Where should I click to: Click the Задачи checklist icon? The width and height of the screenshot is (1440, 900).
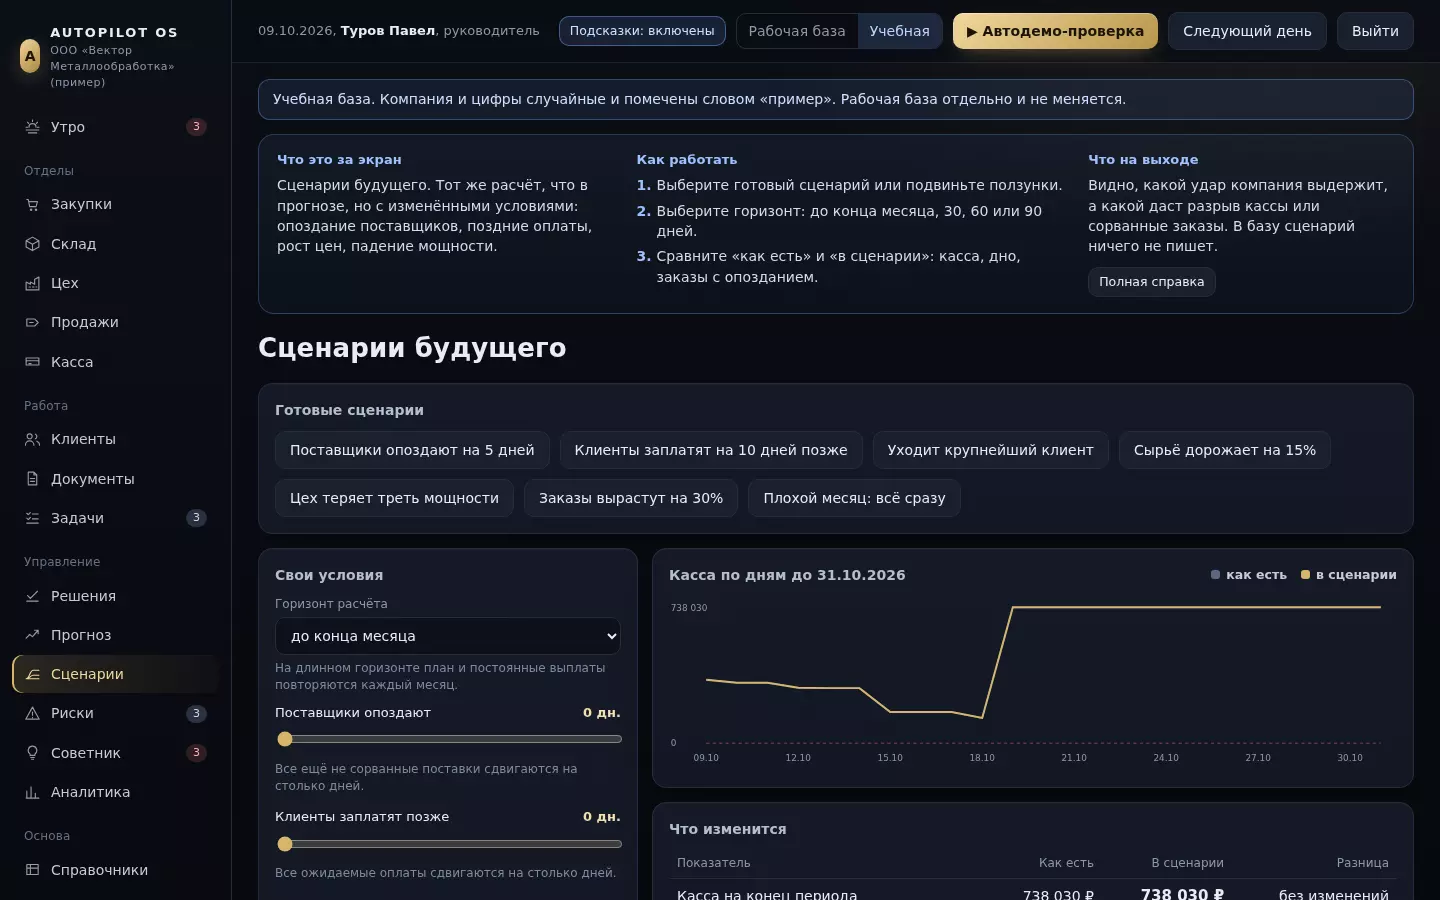(x=32, y=518)
